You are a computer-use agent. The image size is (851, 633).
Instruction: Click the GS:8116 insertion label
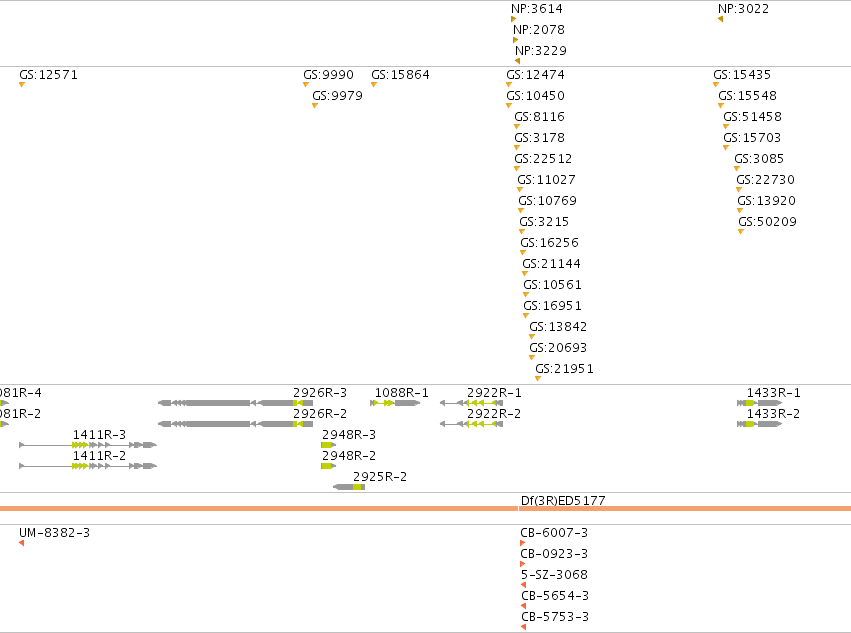(x=539, y=117)
